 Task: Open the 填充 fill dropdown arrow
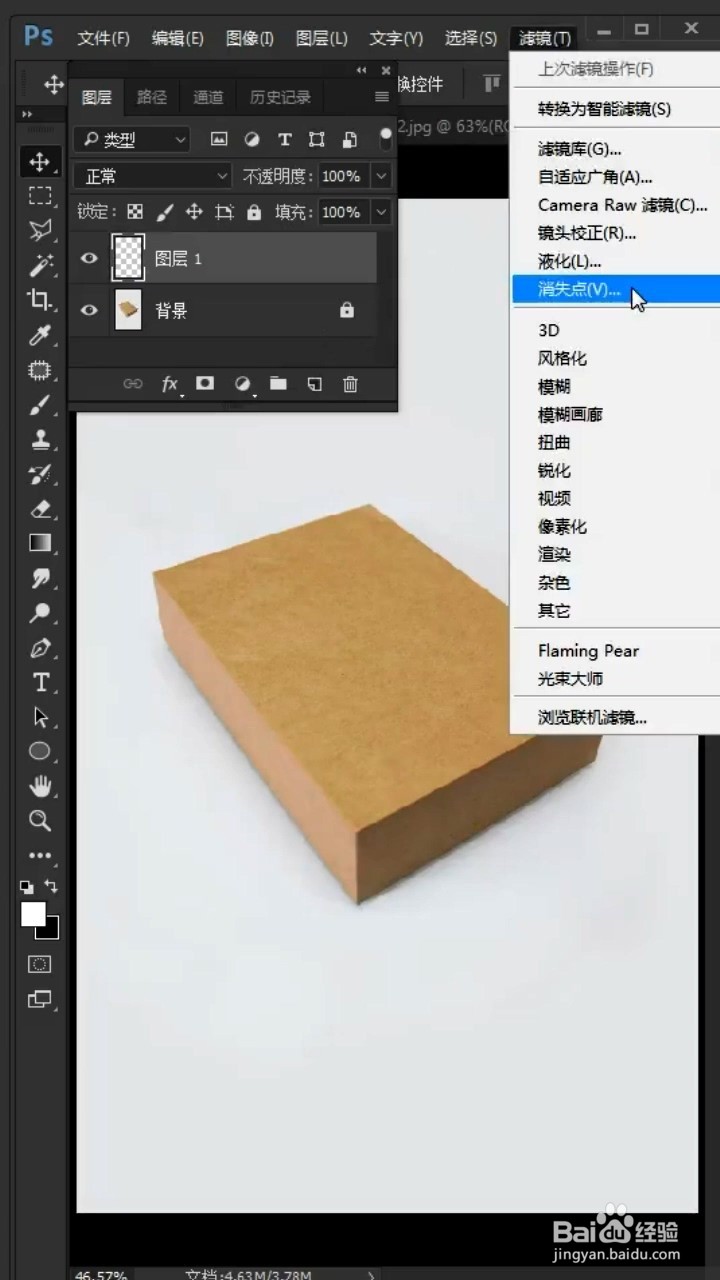(381, 212)
